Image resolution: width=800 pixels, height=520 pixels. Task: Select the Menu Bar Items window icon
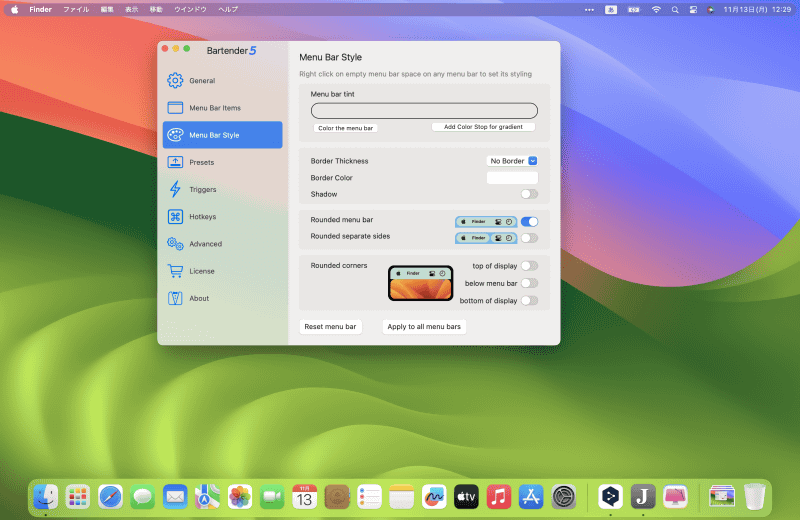click(x=175, y=108)
